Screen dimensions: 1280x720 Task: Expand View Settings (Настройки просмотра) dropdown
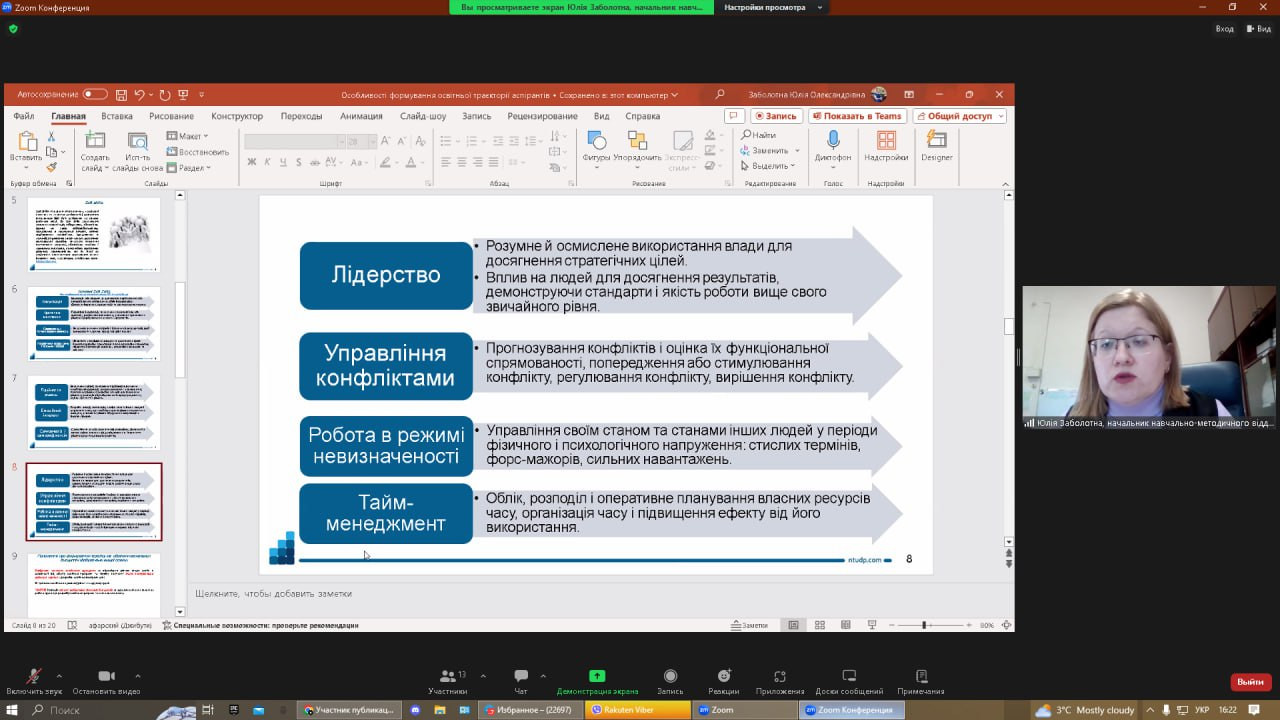click(x=770, y=7)
